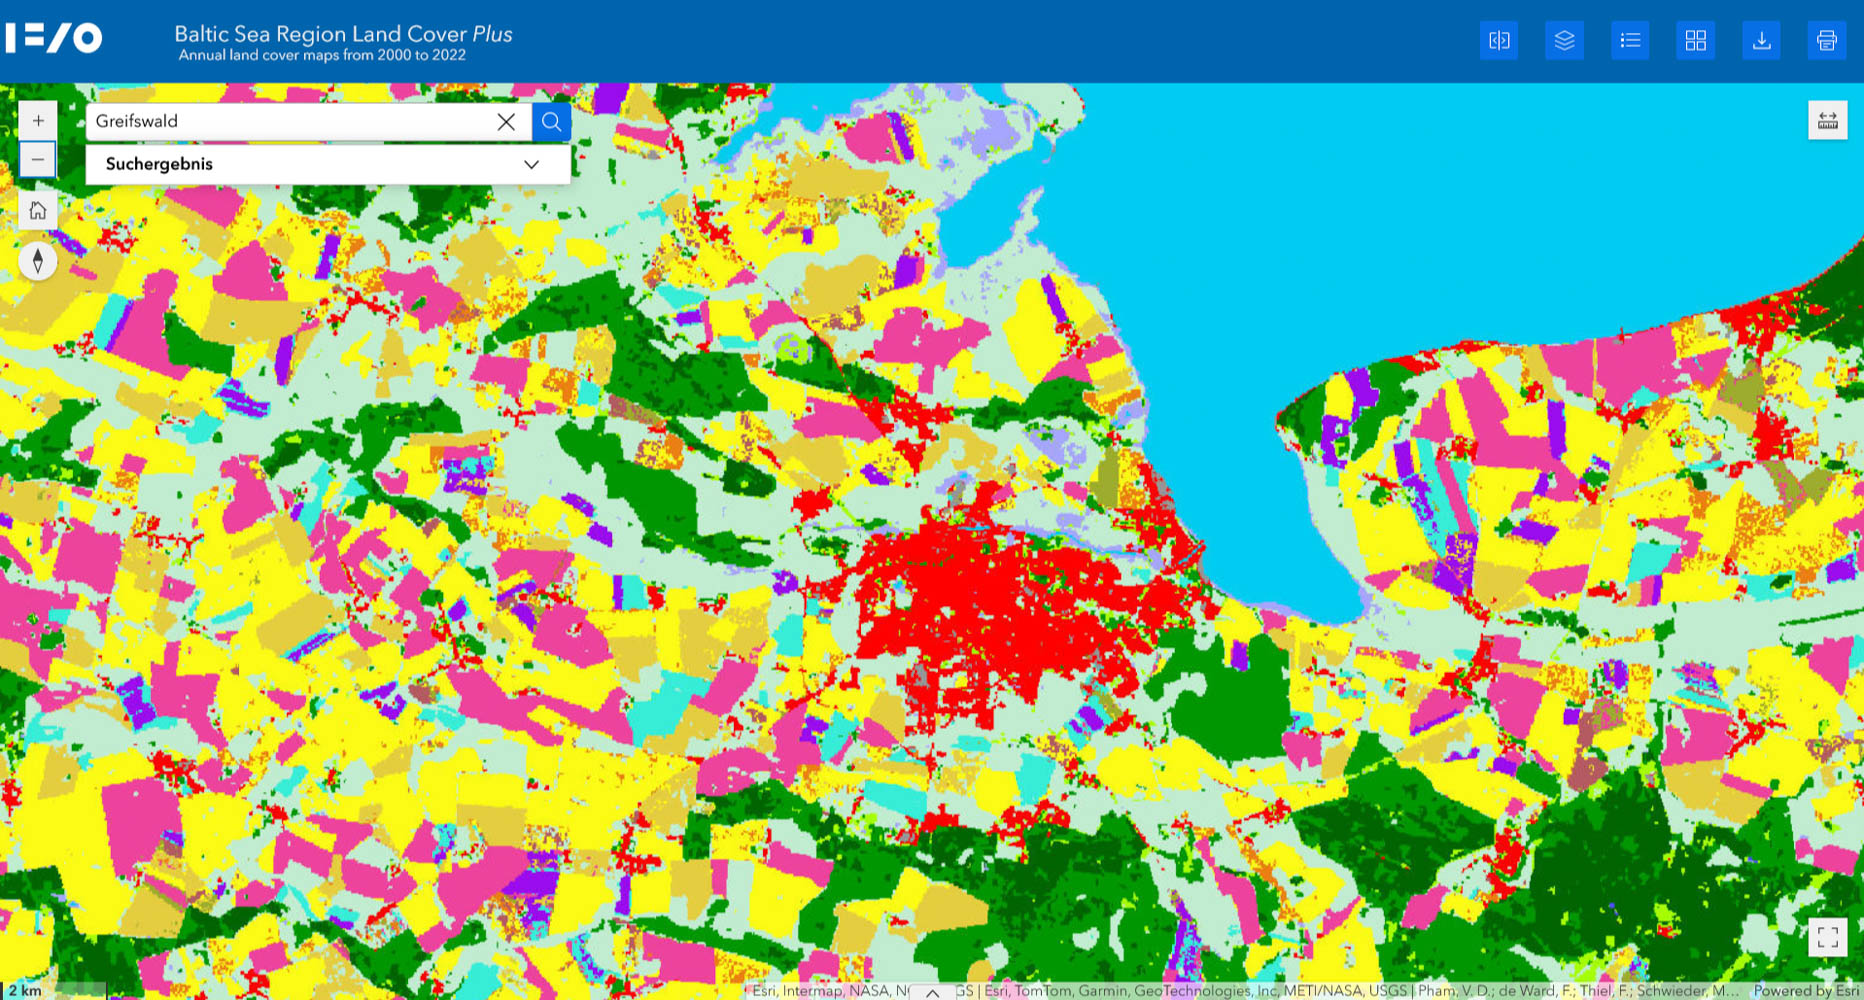The height and width of the screenshot is (1000, 1864).
Task: Clear the Greifswald search text
Action: tap(507, 121)
